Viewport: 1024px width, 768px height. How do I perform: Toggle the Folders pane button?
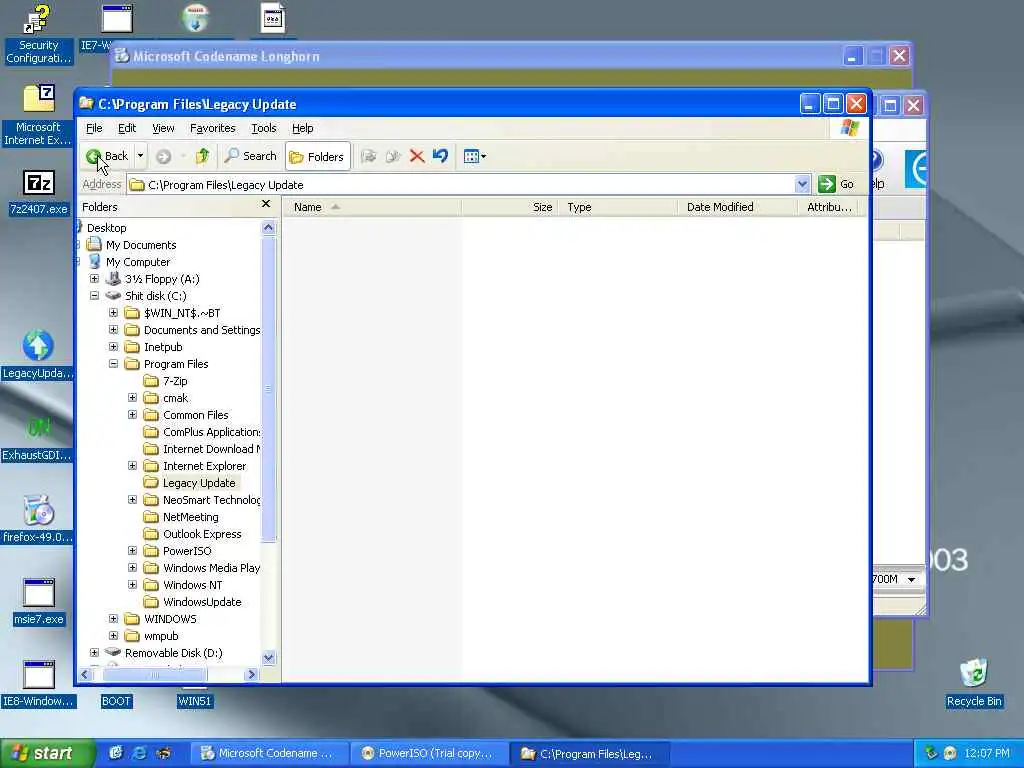pos(317,157)
